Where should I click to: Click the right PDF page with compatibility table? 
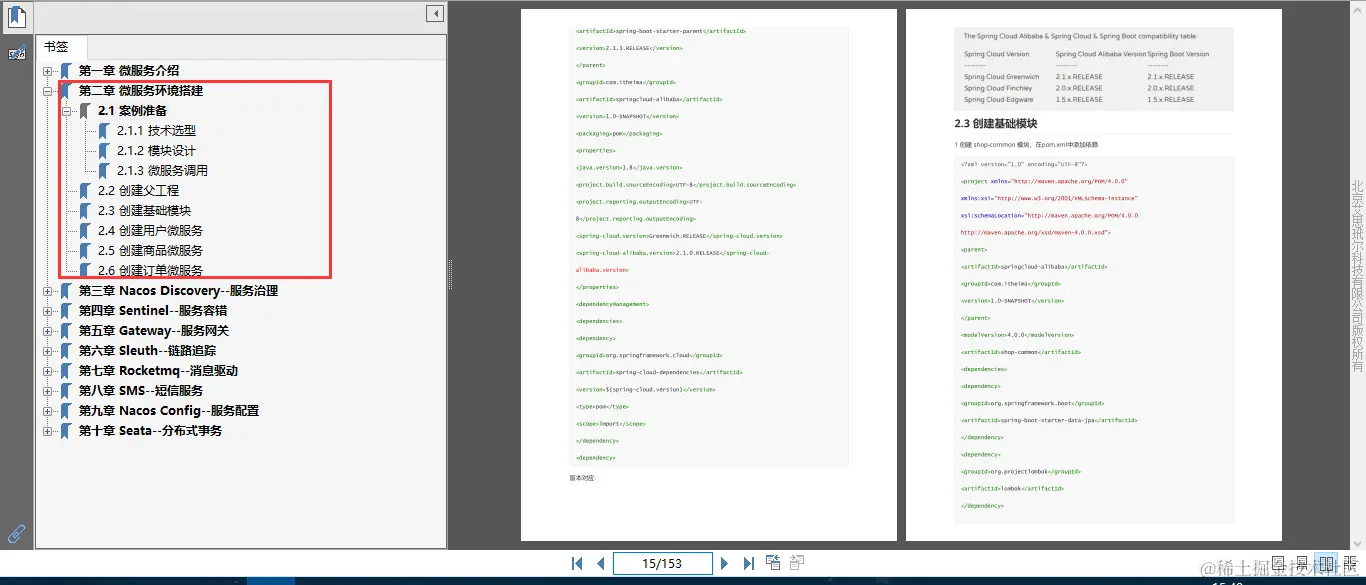tap(1094, 275)
